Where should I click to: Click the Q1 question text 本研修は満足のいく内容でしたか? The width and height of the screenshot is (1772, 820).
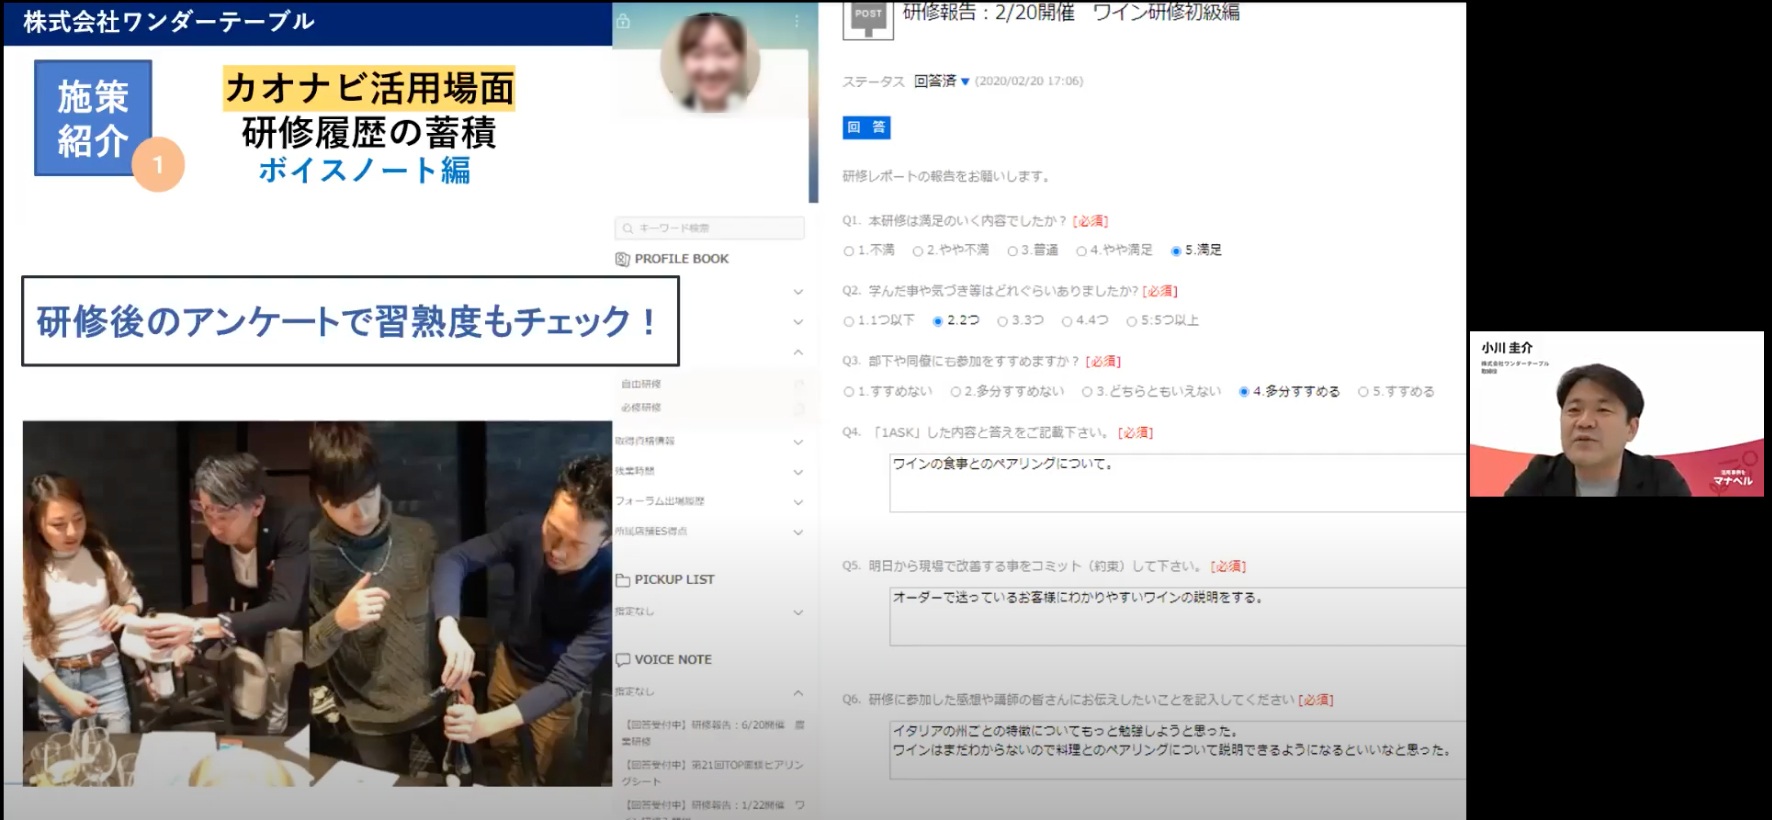point(967,221)
